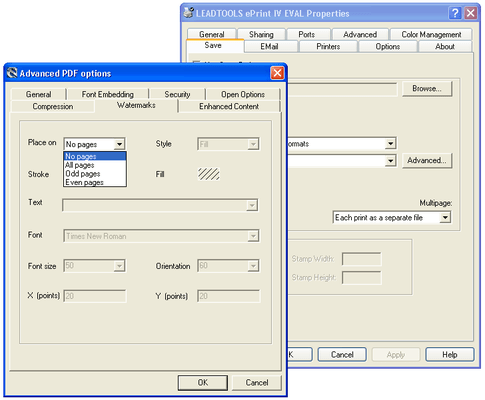Go to the Color Management tab
The width and height of the screenshot is (485, 400).
[x=431, y=34]
